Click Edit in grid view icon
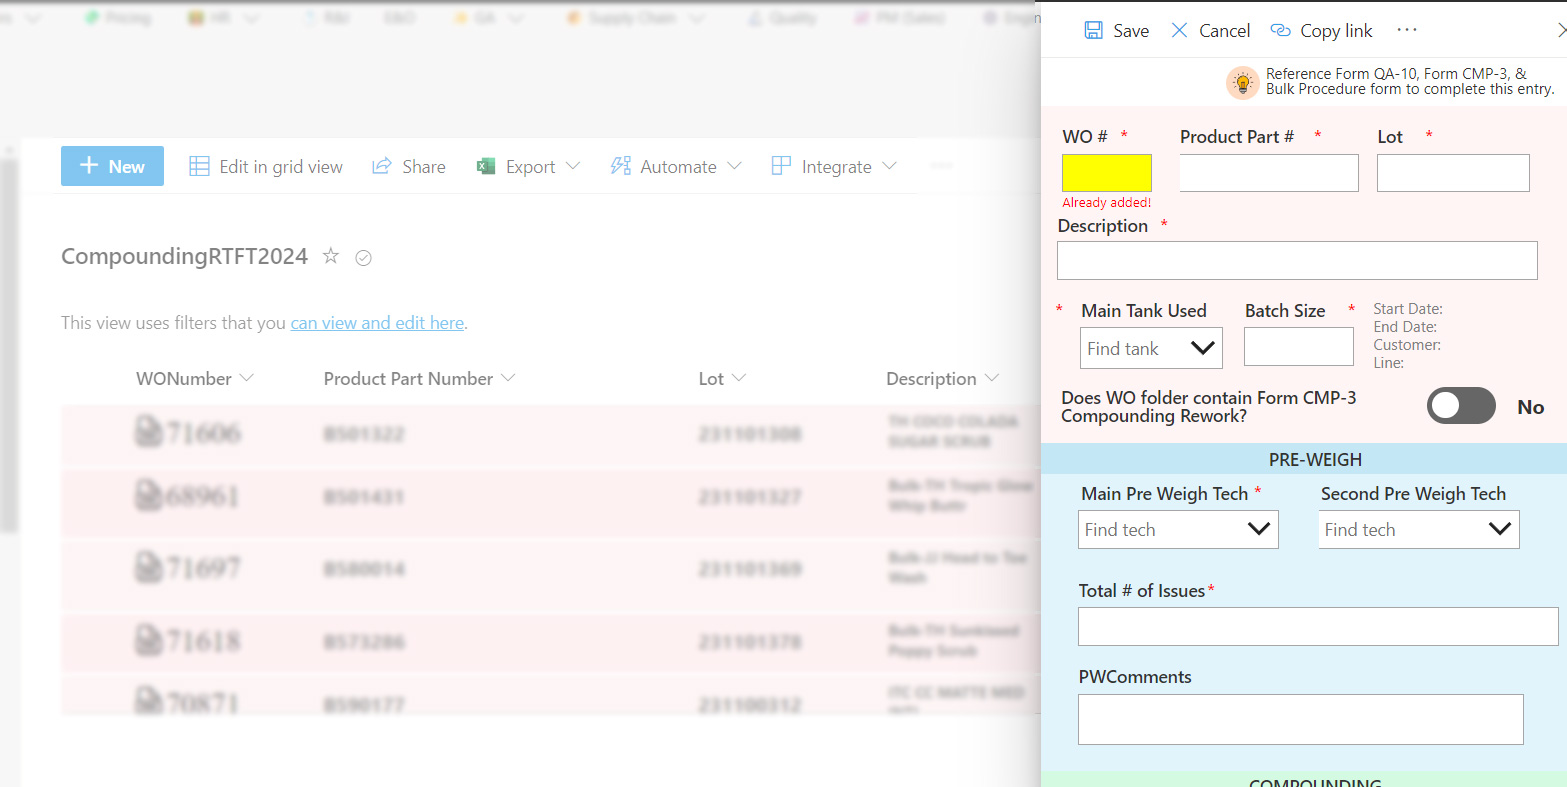The height and width of the screenshot is (787, 1567). (x=199, y=166)
